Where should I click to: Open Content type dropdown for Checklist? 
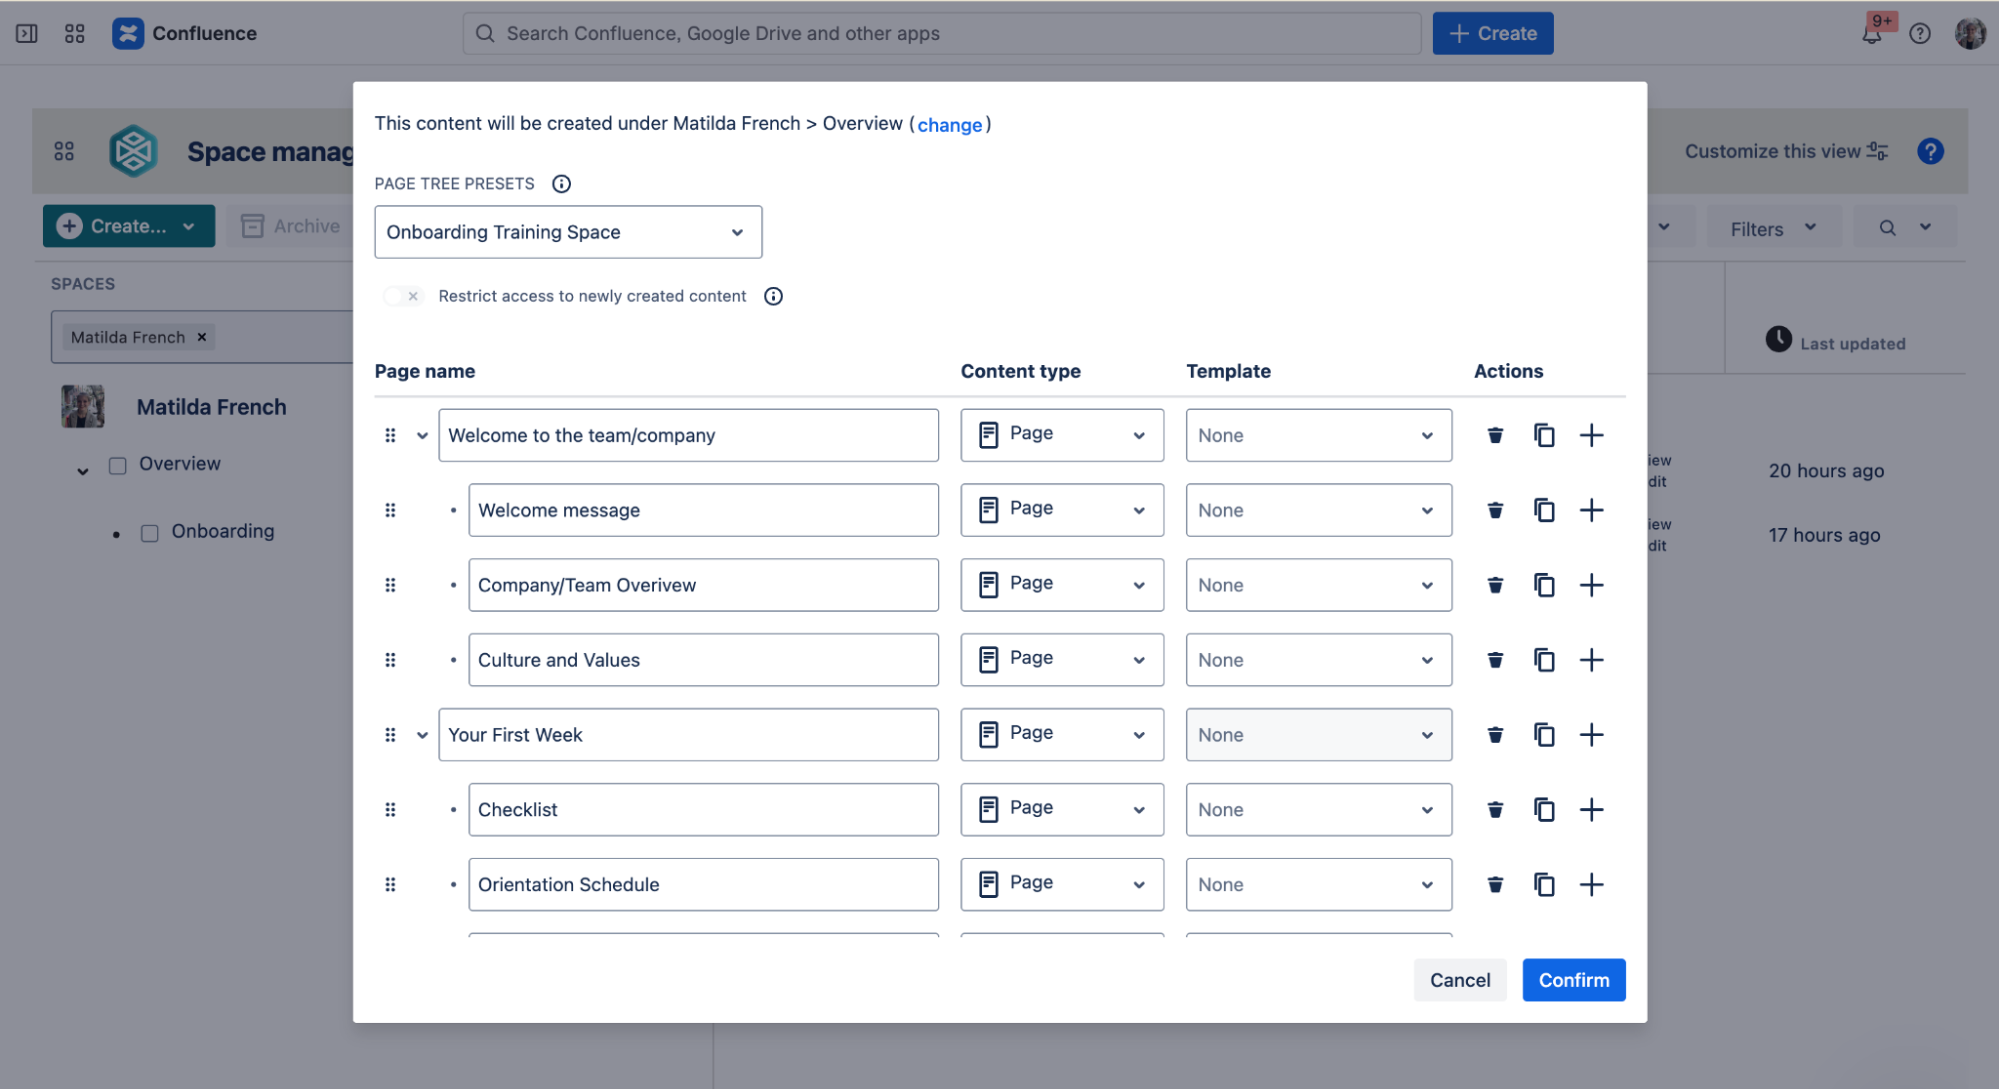pos(1062,810)
